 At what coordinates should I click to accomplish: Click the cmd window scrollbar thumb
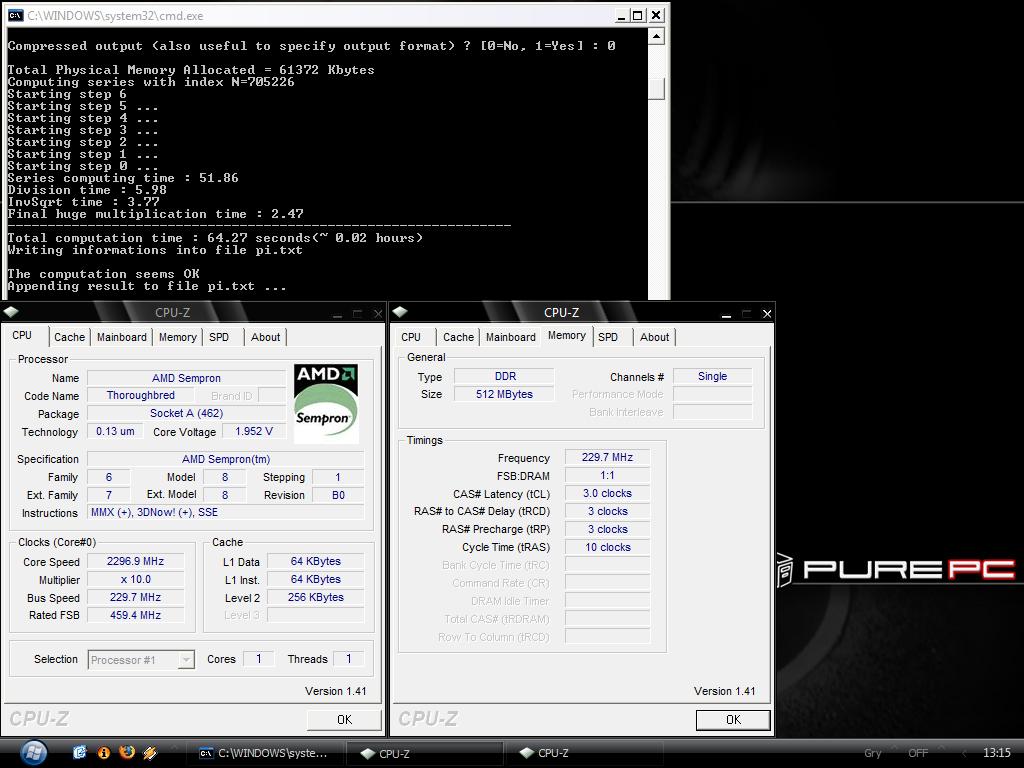[657, 89]
